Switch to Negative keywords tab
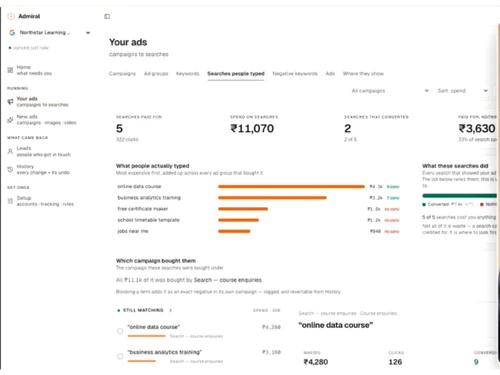Image resolution: width=500 pixels, height=375 pixels. tap(295, 73)
